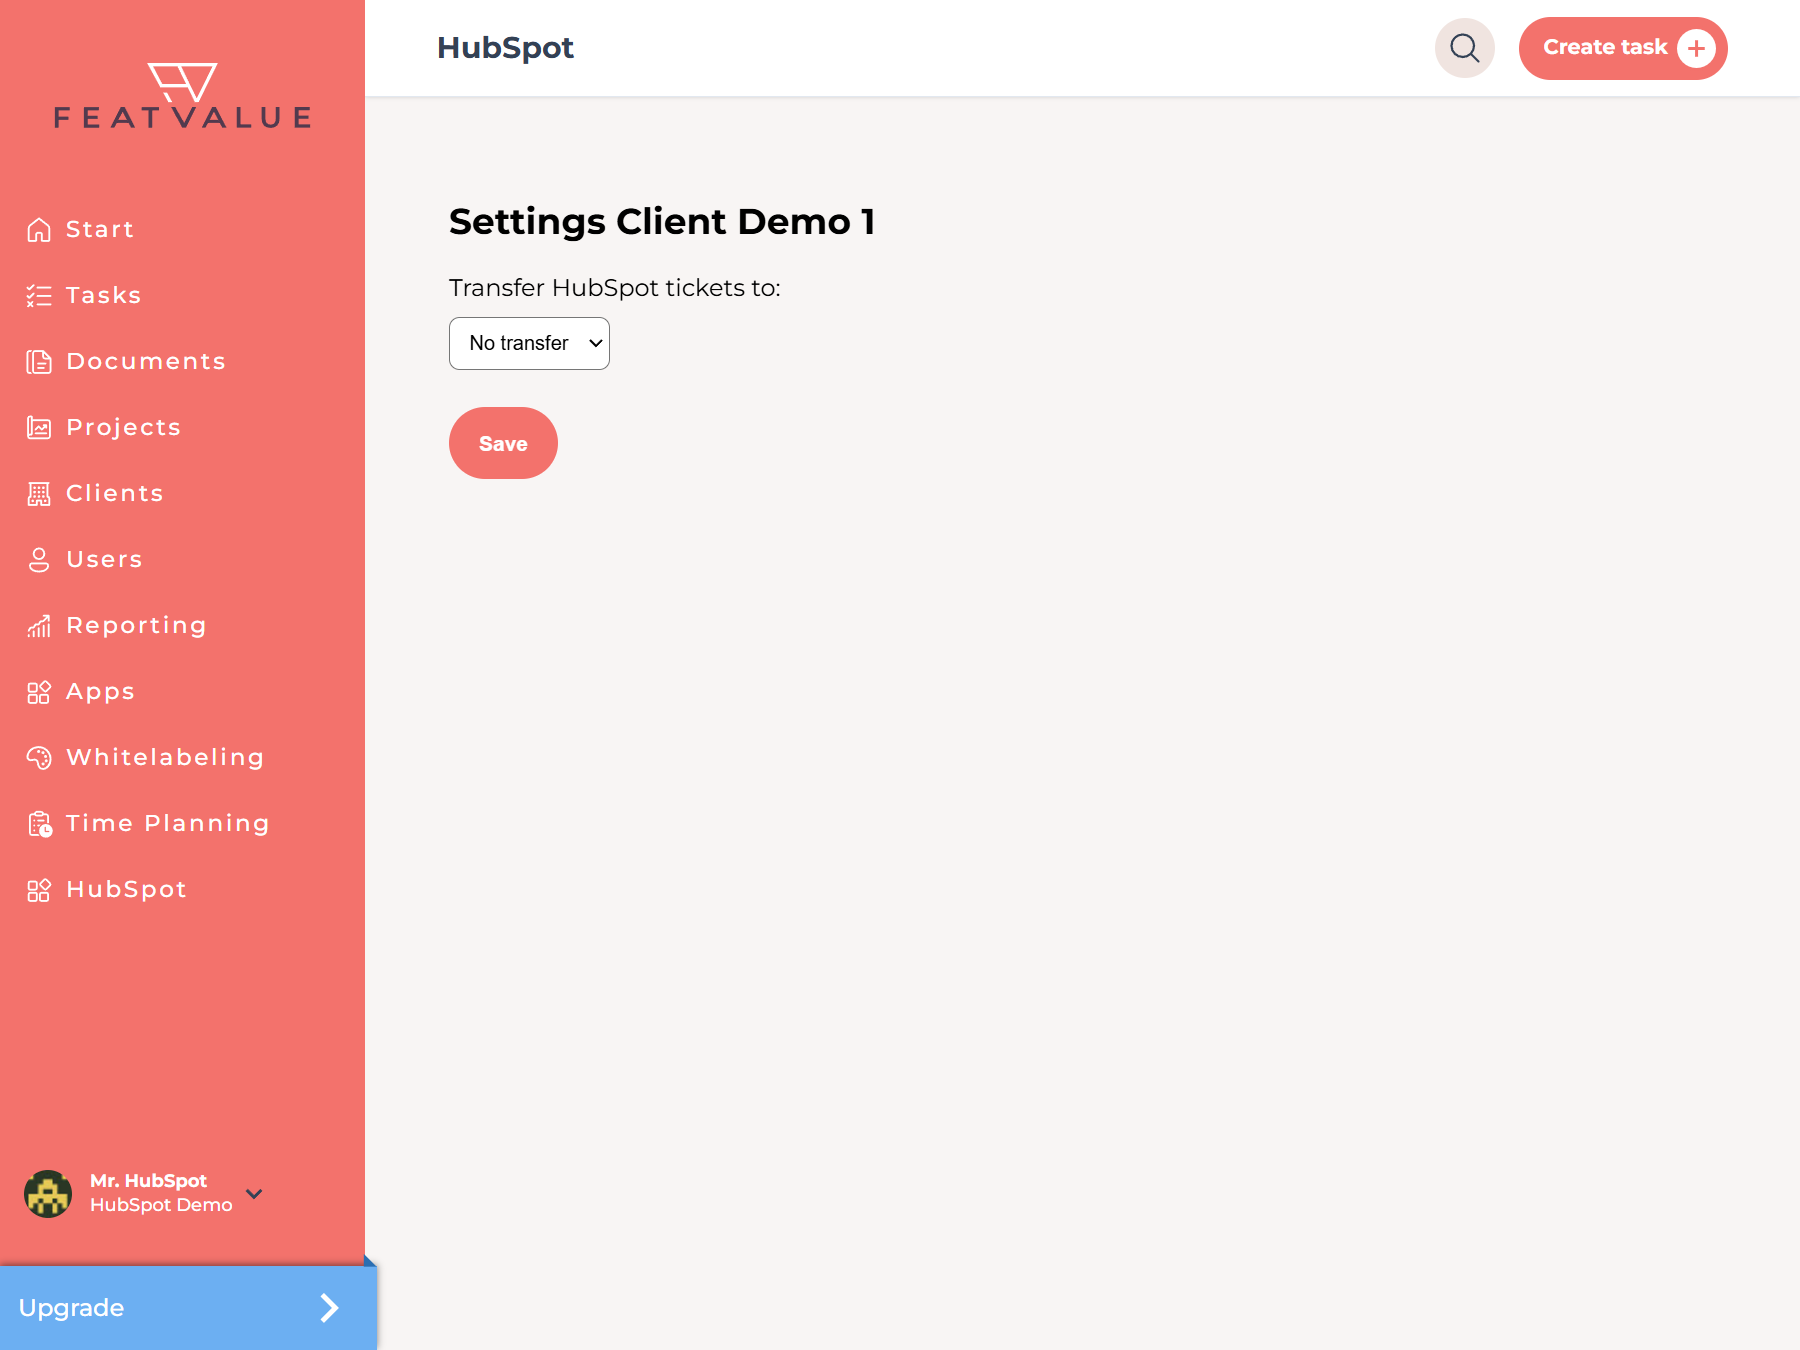
Task: Click the Apps grid icon
Action: coord(39,692)
